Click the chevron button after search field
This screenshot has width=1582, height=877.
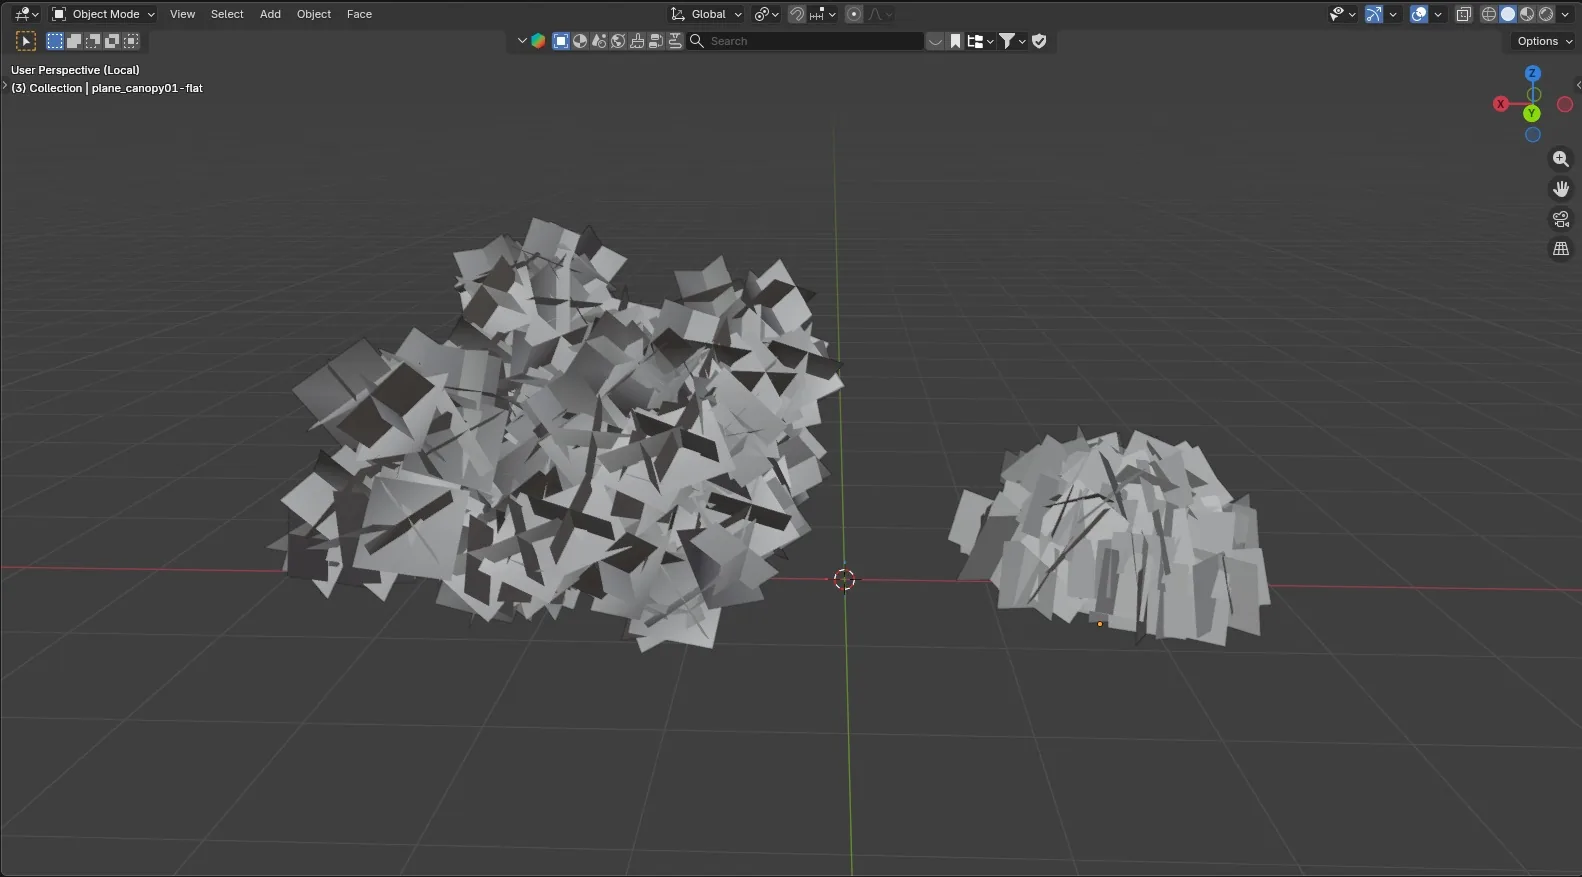(935, 41)
